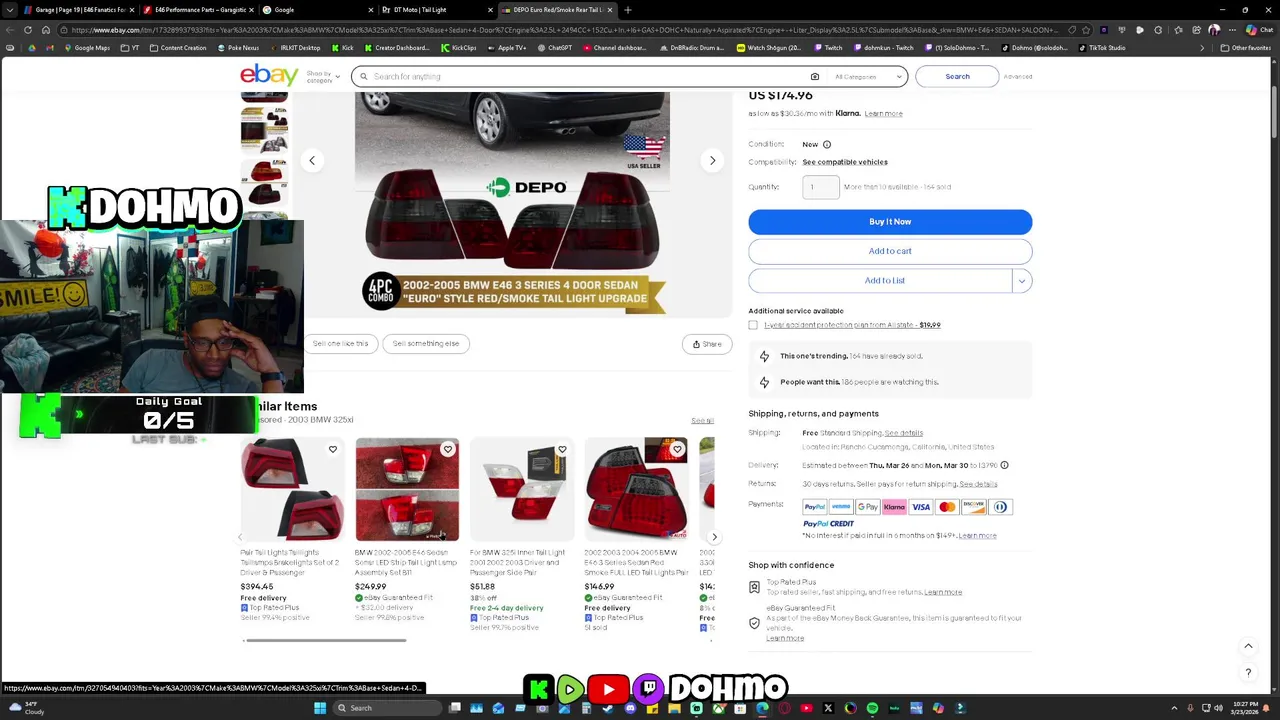Add BMW E46 Sedan $249.99 item to watchlist
This screenshot has width=1280, height=720.
click(448, 449)
